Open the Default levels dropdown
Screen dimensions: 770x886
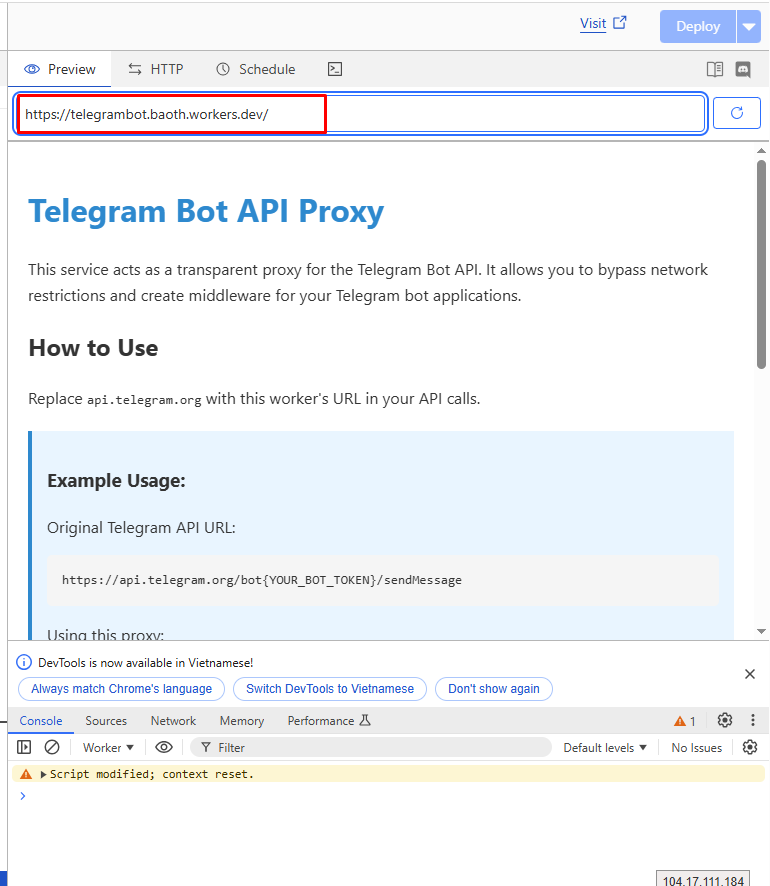[604, 748]
